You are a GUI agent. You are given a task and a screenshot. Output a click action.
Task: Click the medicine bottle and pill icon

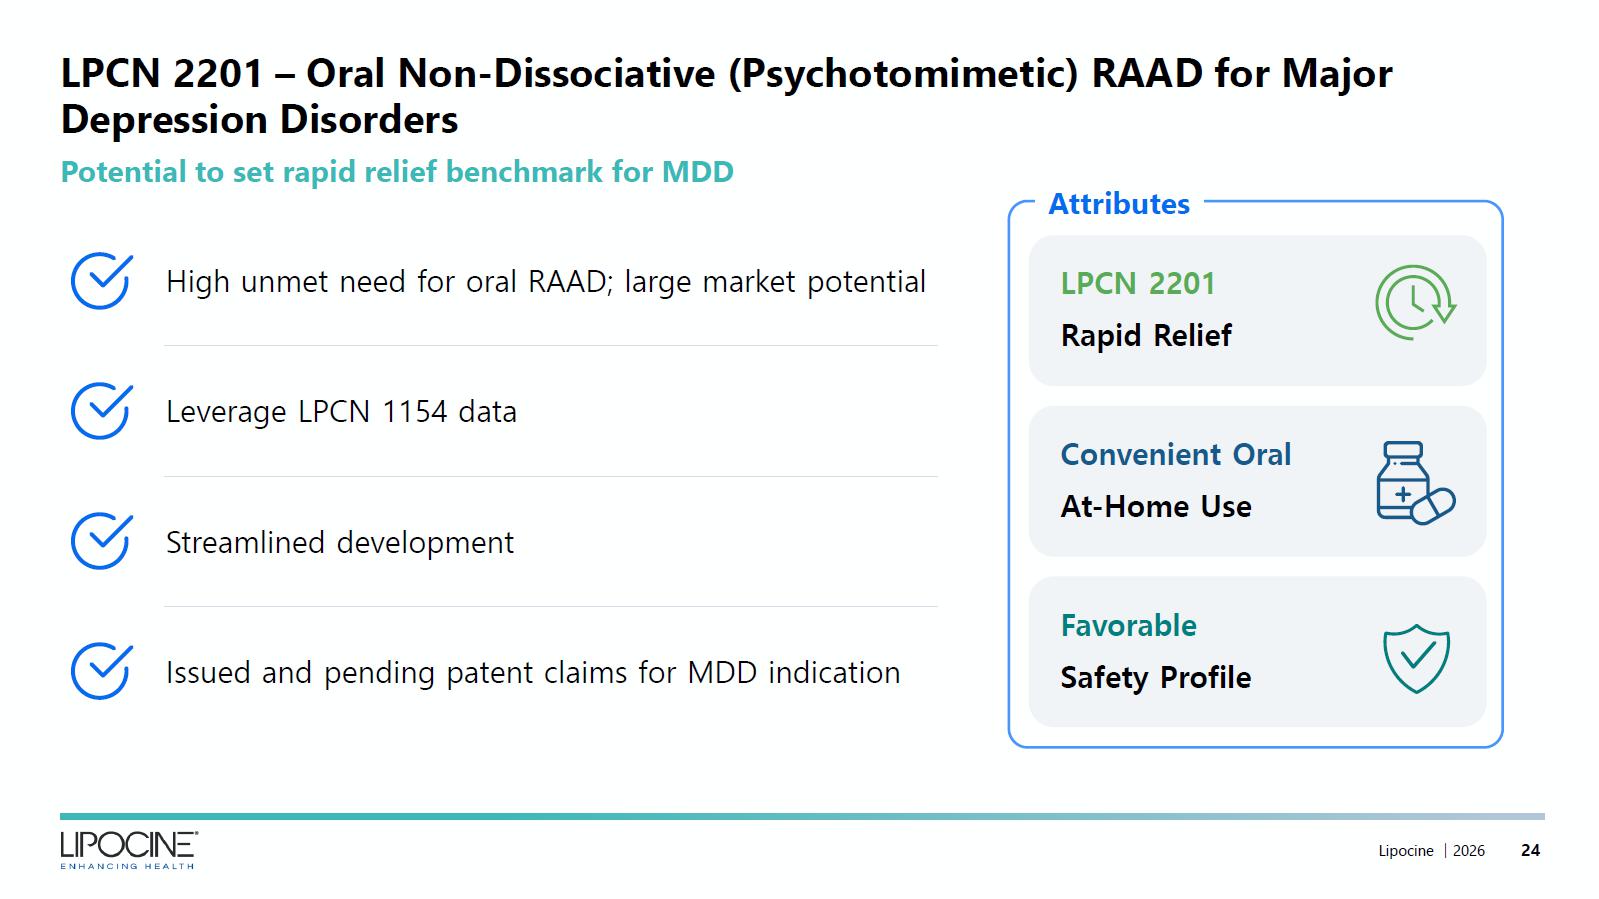(1414, 482)
